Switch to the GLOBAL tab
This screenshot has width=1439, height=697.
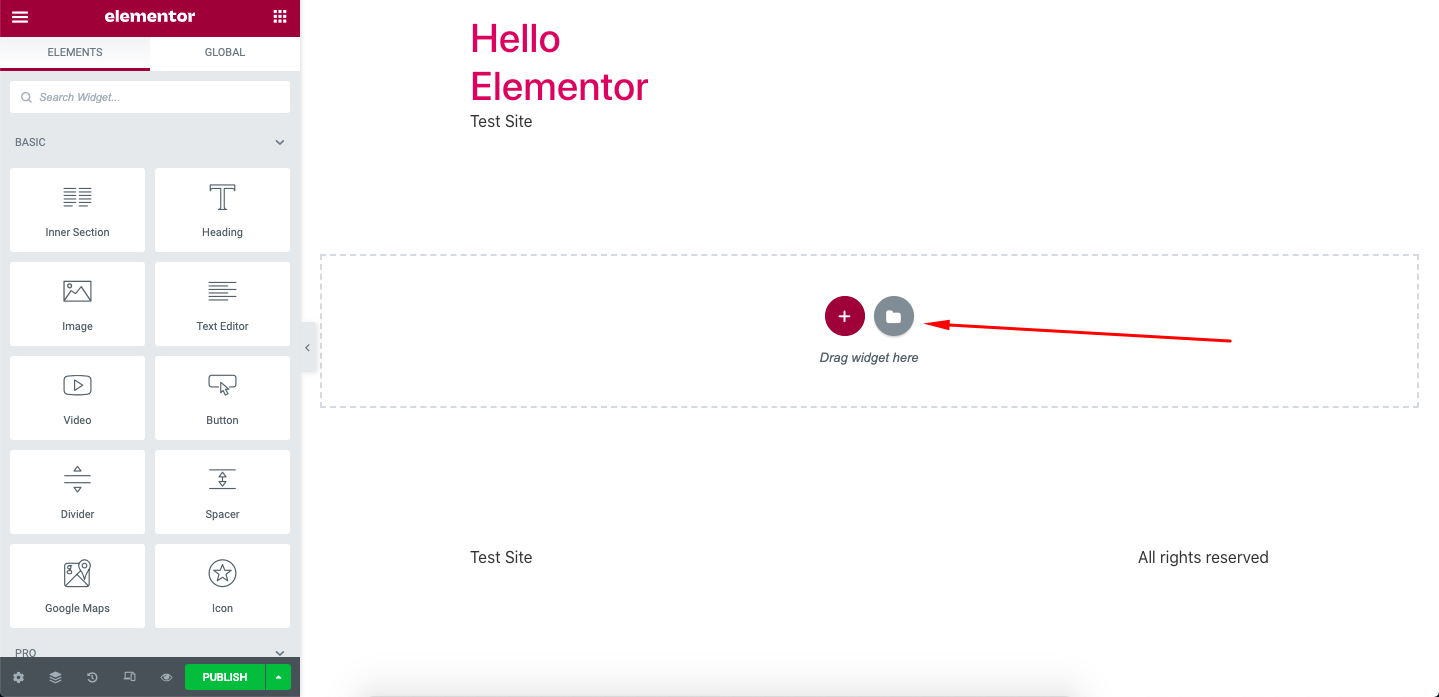[224, 52]
